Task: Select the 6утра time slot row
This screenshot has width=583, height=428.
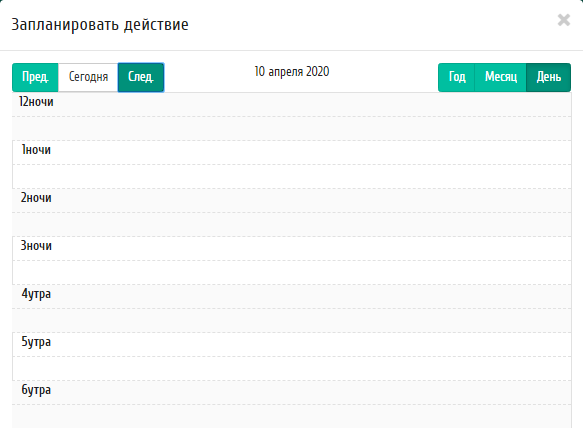Action: [292, 392]
